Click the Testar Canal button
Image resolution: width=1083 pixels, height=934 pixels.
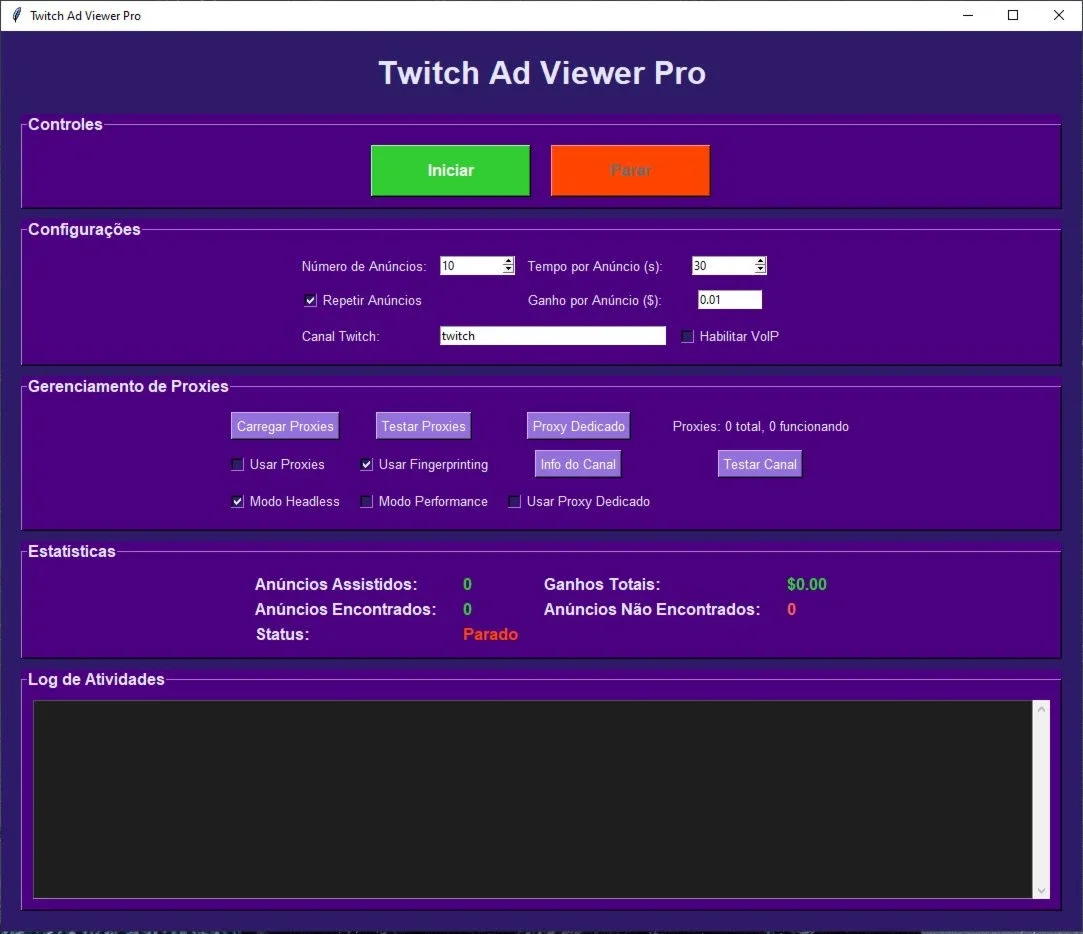point(760,464)
